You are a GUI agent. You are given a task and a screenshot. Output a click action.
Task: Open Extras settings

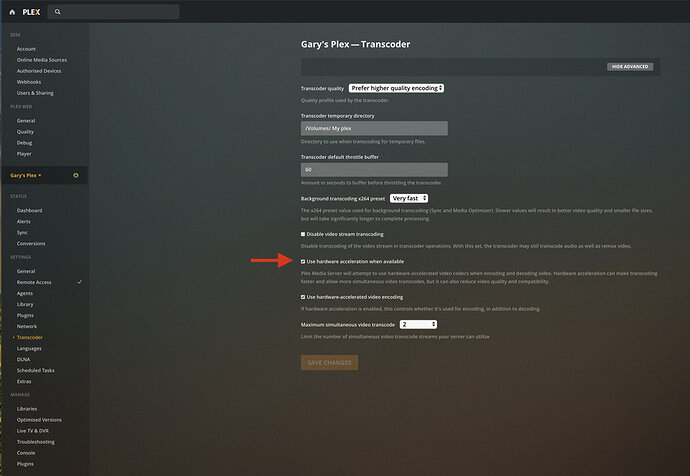(24, 381)
